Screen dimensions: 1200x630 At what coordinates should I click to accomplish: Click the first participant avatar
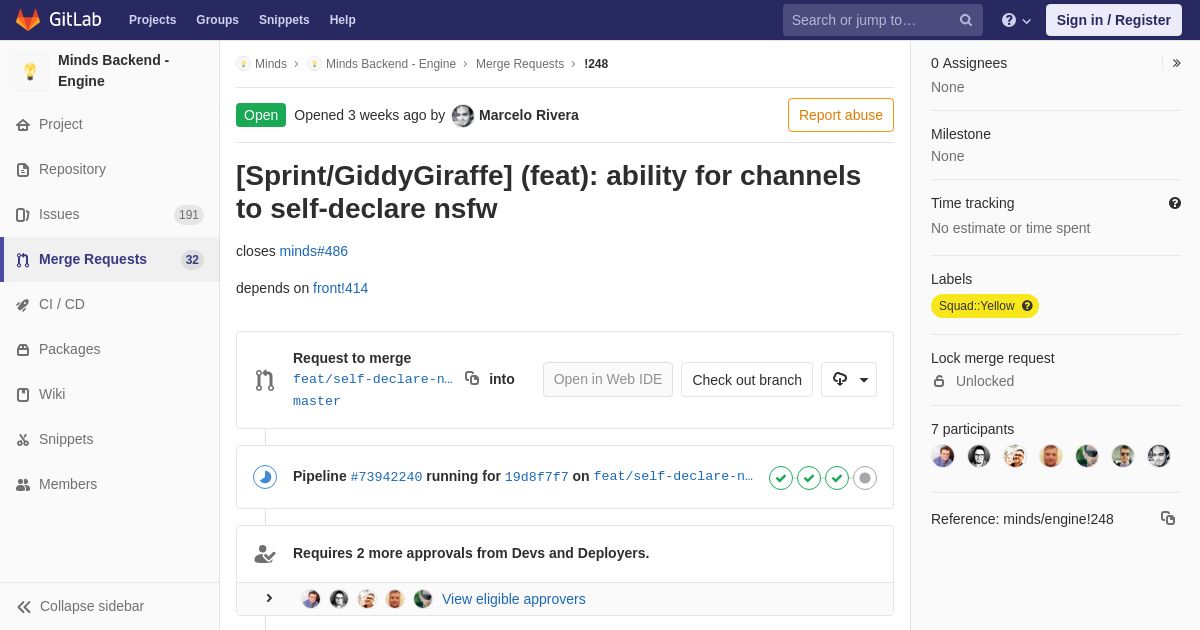943,456
